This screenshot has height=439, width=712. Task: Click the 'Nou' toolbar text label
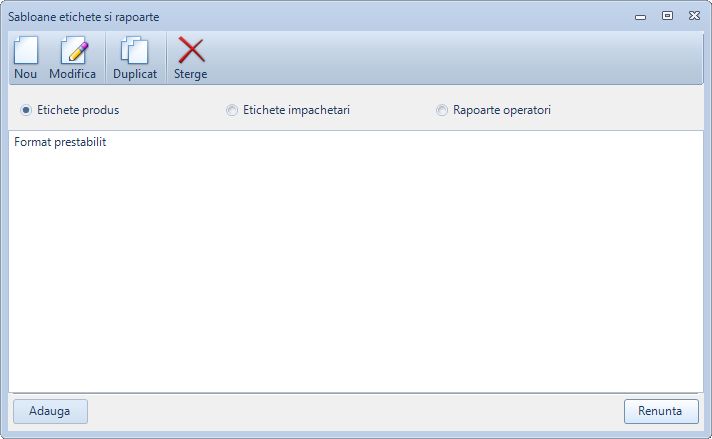point(25,74)
